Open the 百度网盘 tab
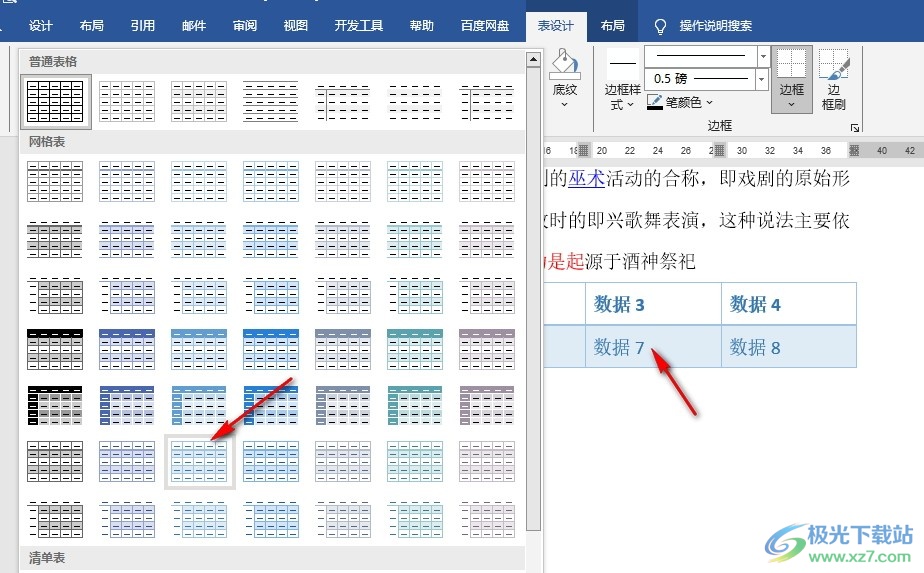The image size is (924, 573). [x=485, y=25]
